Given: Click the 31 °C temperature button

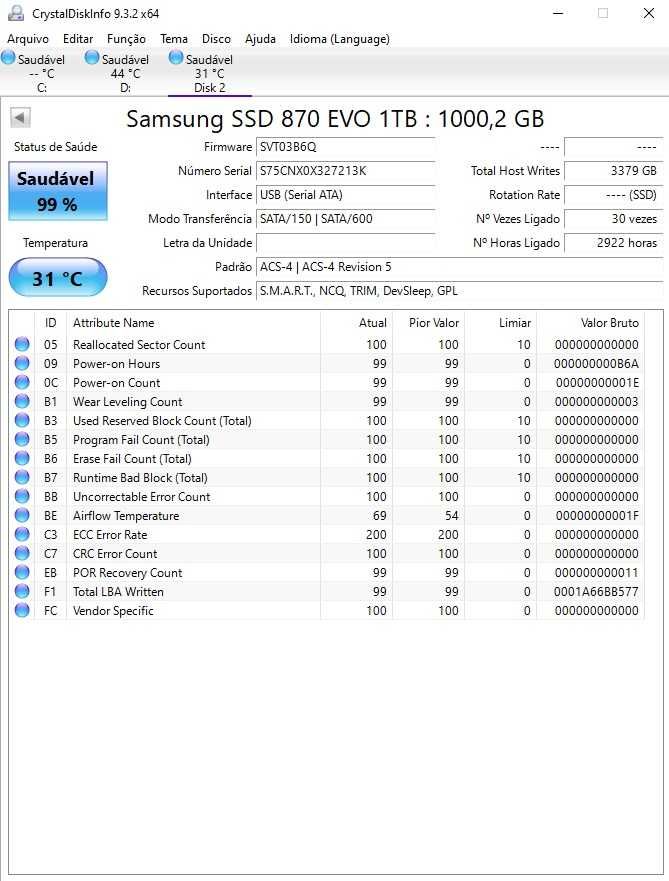Looking at the screenshot, I should (58, 278).
